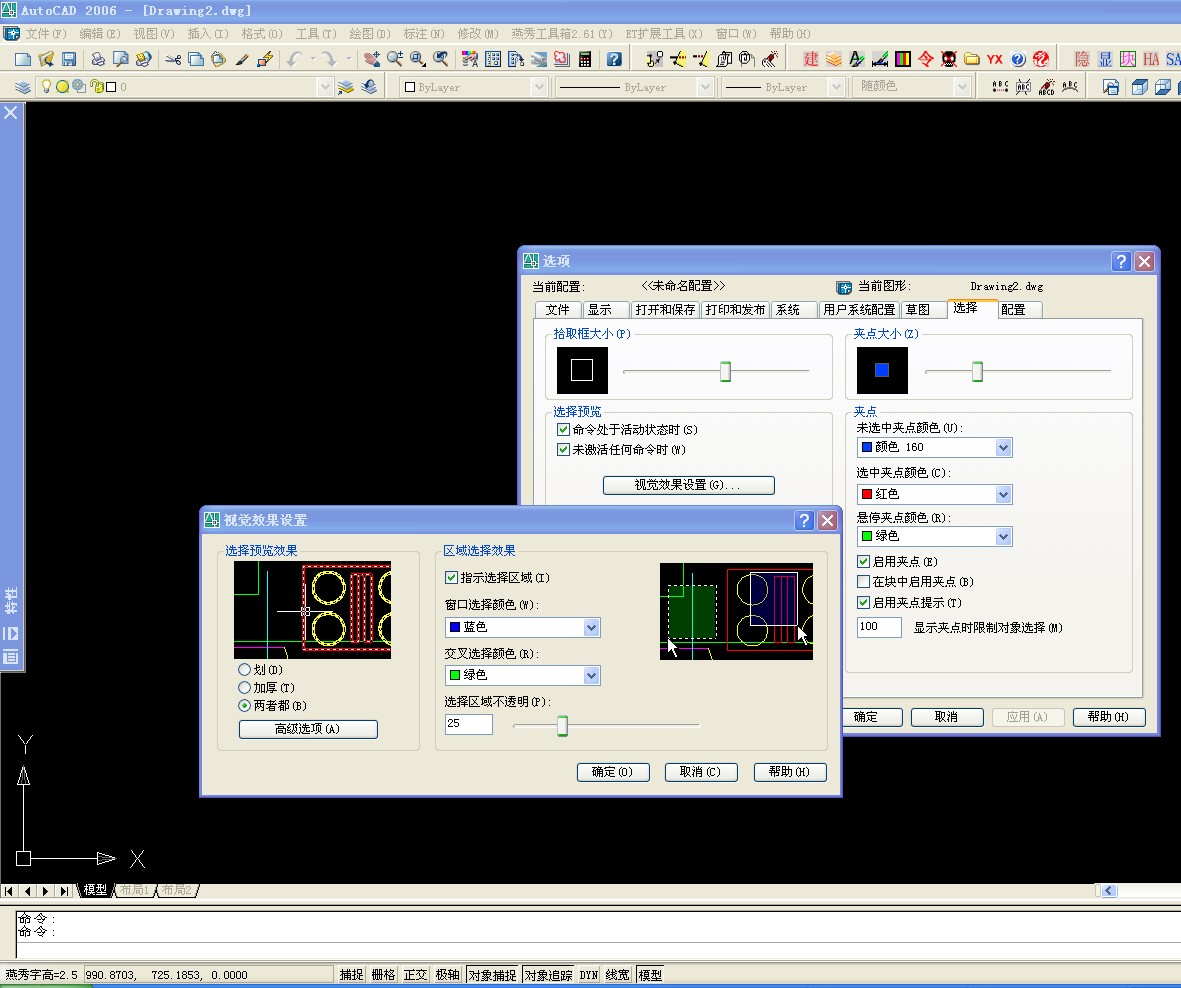
Task: Open the 绘图 menu
Action: click(370, 34)
